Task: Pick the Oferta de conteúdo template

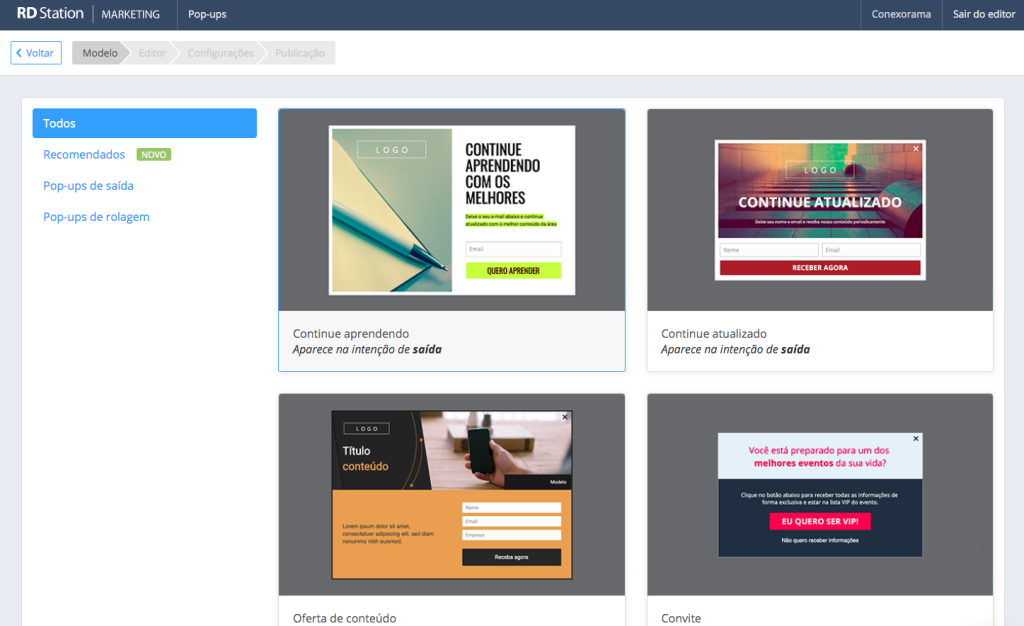Action: [452, 494]
